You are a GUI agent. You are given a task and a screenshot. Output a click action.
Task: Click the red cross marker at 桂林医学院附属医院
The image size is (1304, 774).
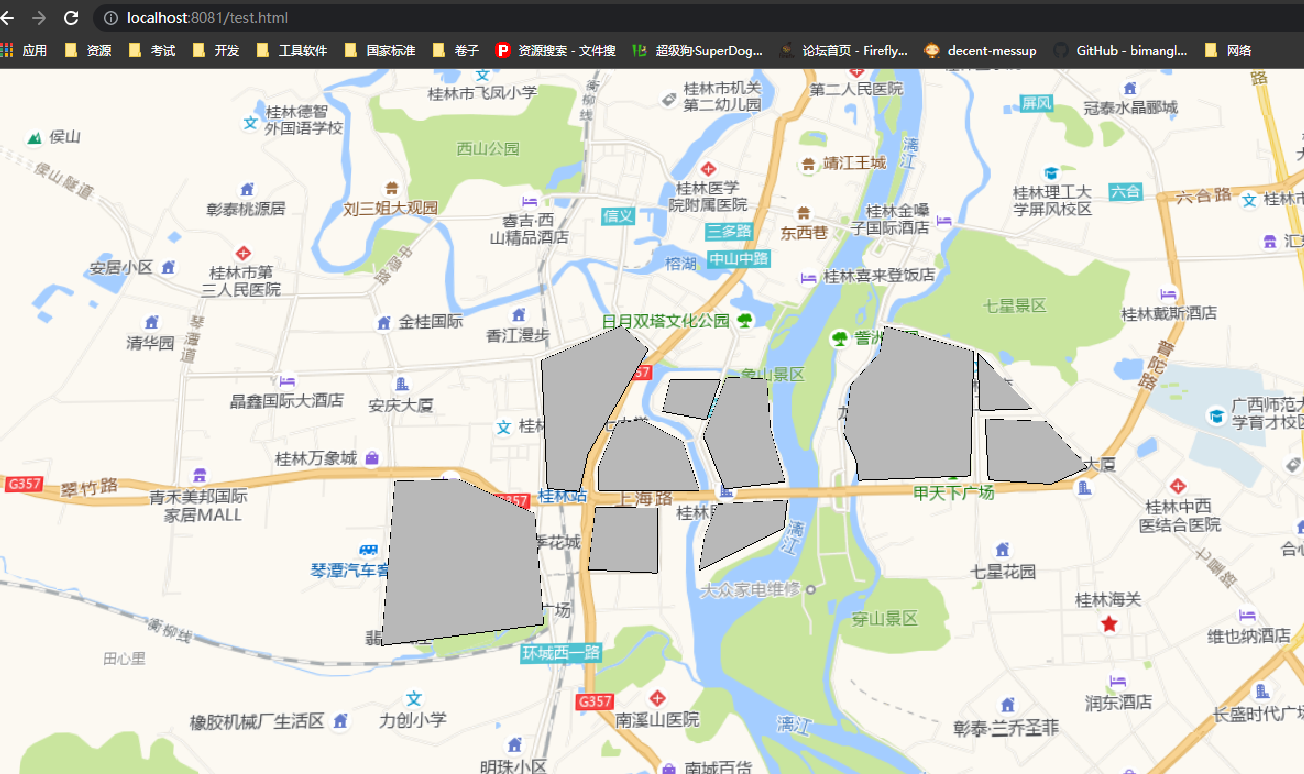[x=709, y=170]
